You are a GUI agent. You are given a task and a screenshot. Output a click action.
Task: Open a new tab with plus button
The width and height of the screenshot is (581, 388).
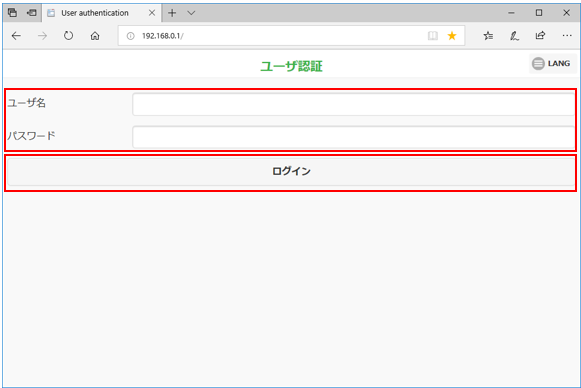[172, 13]
